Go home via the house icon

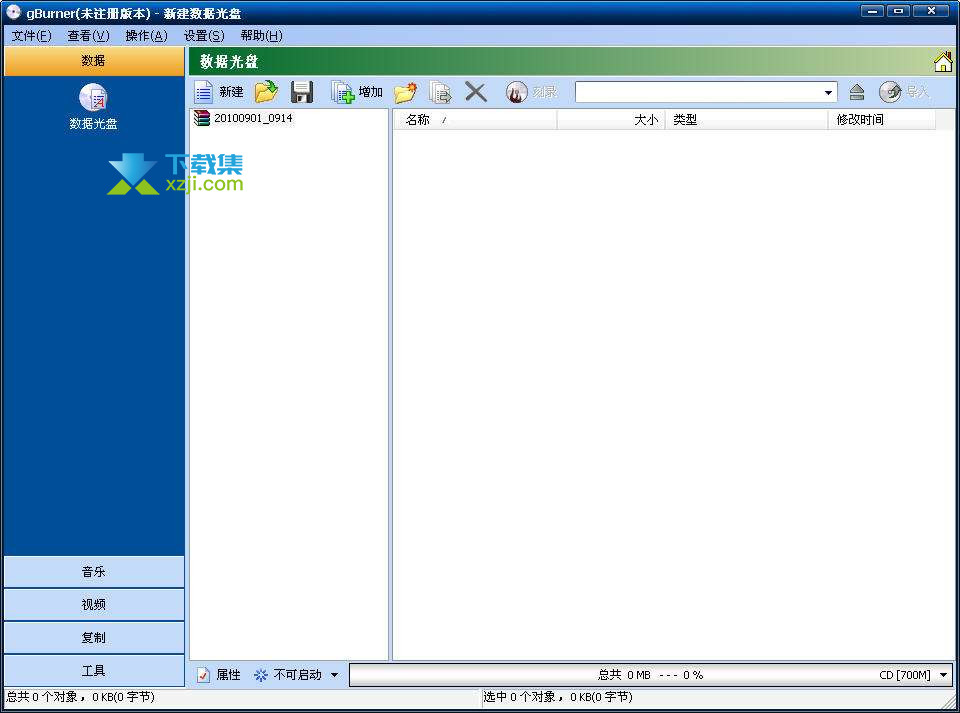943,61
